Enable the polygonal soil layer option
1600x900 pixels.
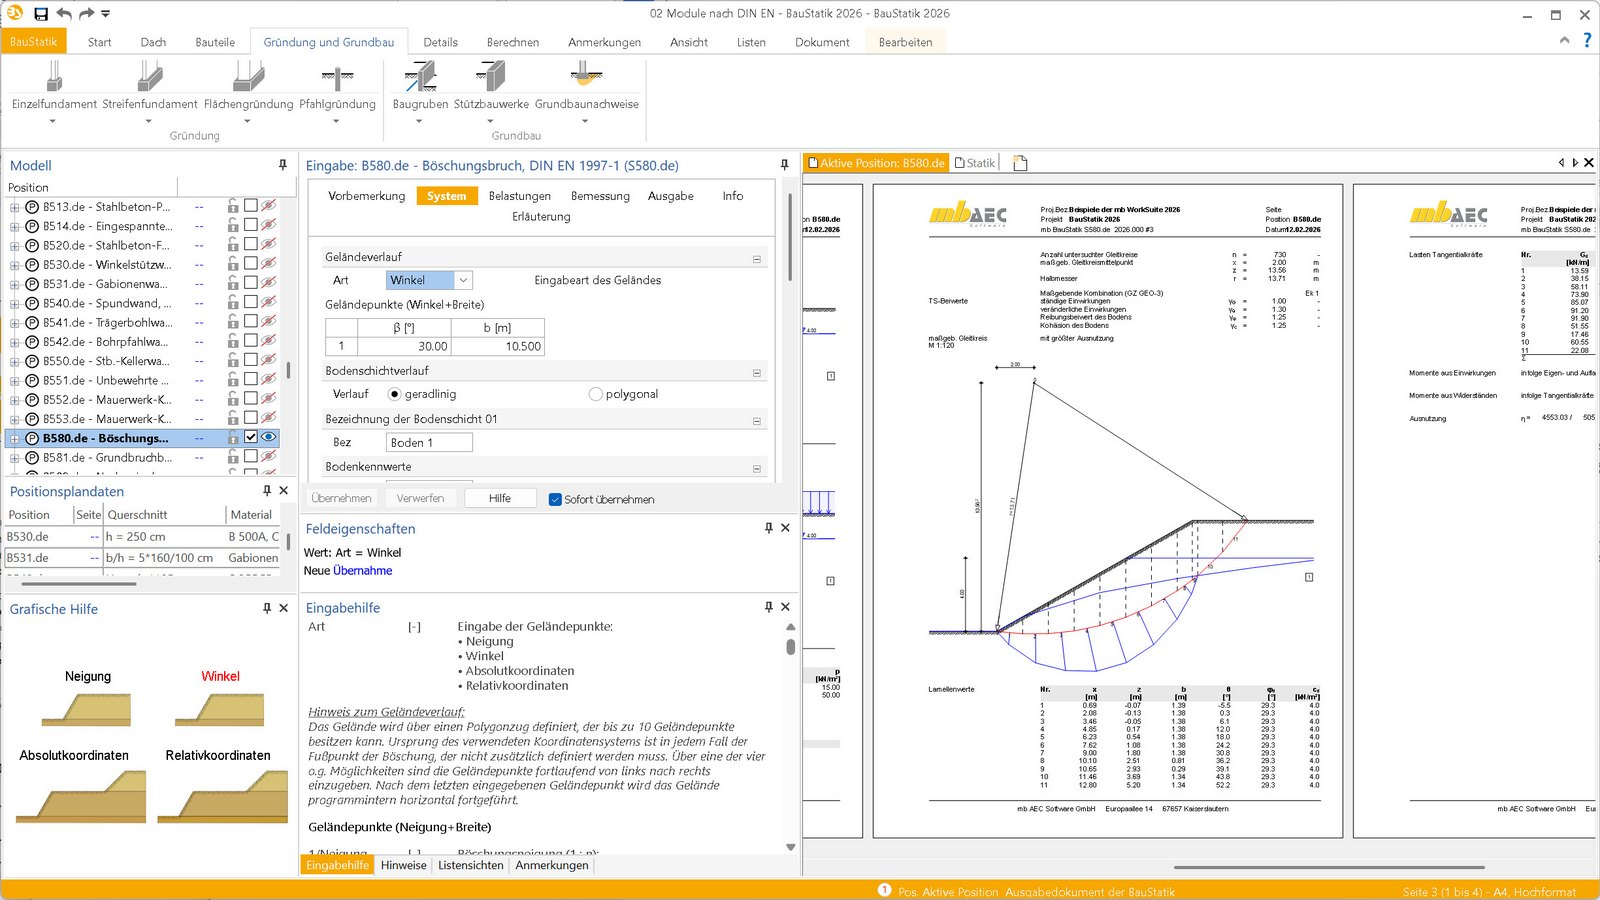pos(596,394)
